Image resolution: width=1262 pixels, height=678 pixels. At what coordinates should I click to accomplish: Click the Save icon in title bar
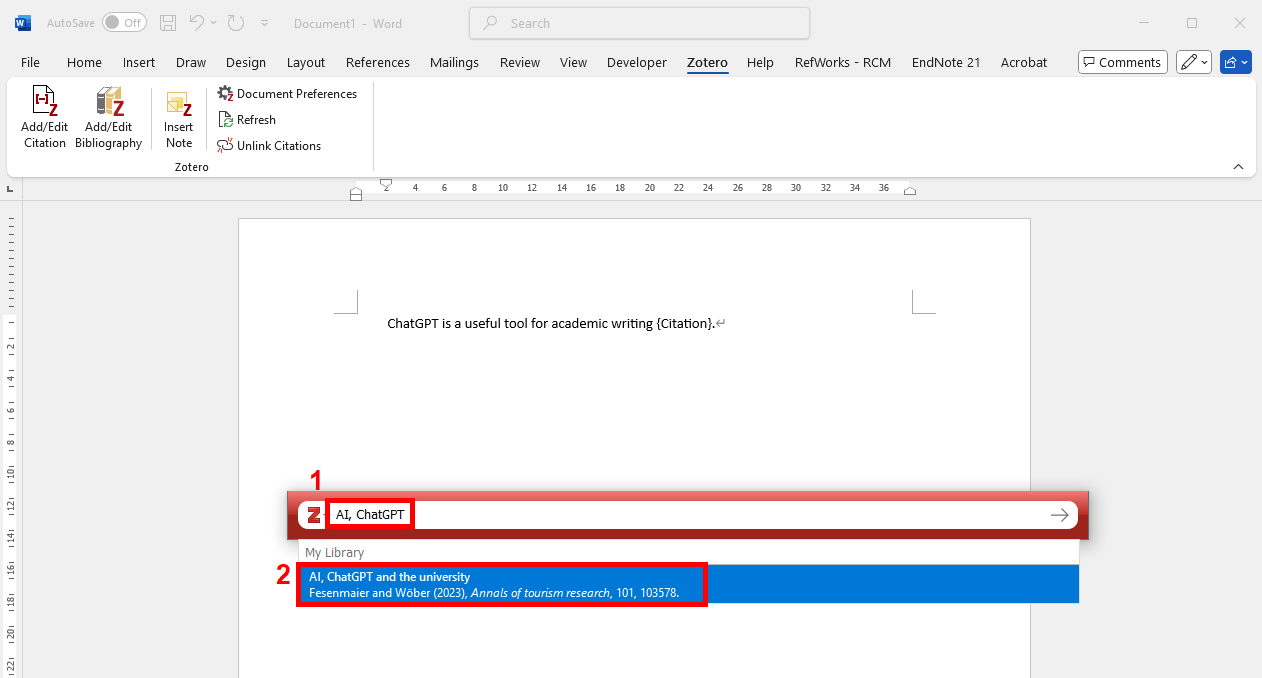pyautogui.click(x=168, y=23)
